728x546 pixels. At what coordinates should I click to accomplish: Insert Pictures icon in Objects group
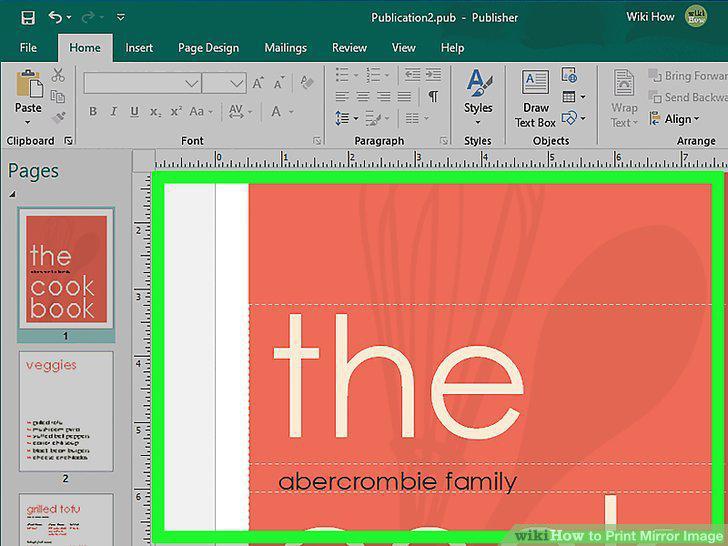point(569,75)
